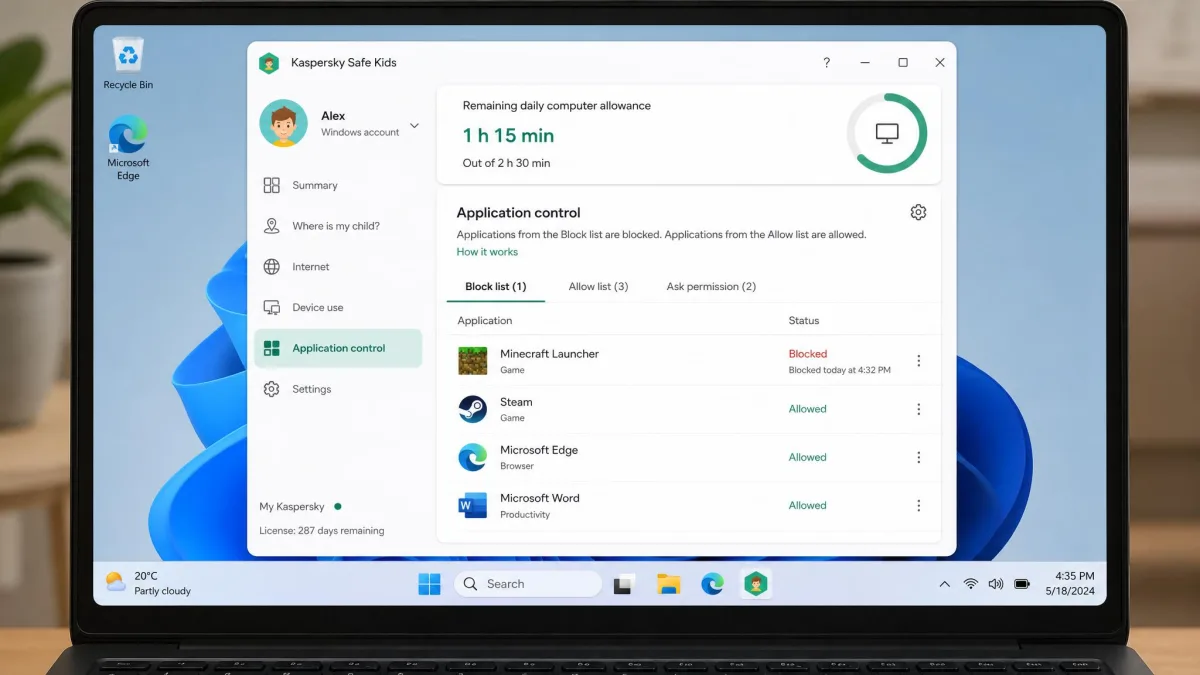Viewport: 1200px width, 675px height.
Task: Minimize the Kaspersky Safe Kids window
Action: click(865, 62)
